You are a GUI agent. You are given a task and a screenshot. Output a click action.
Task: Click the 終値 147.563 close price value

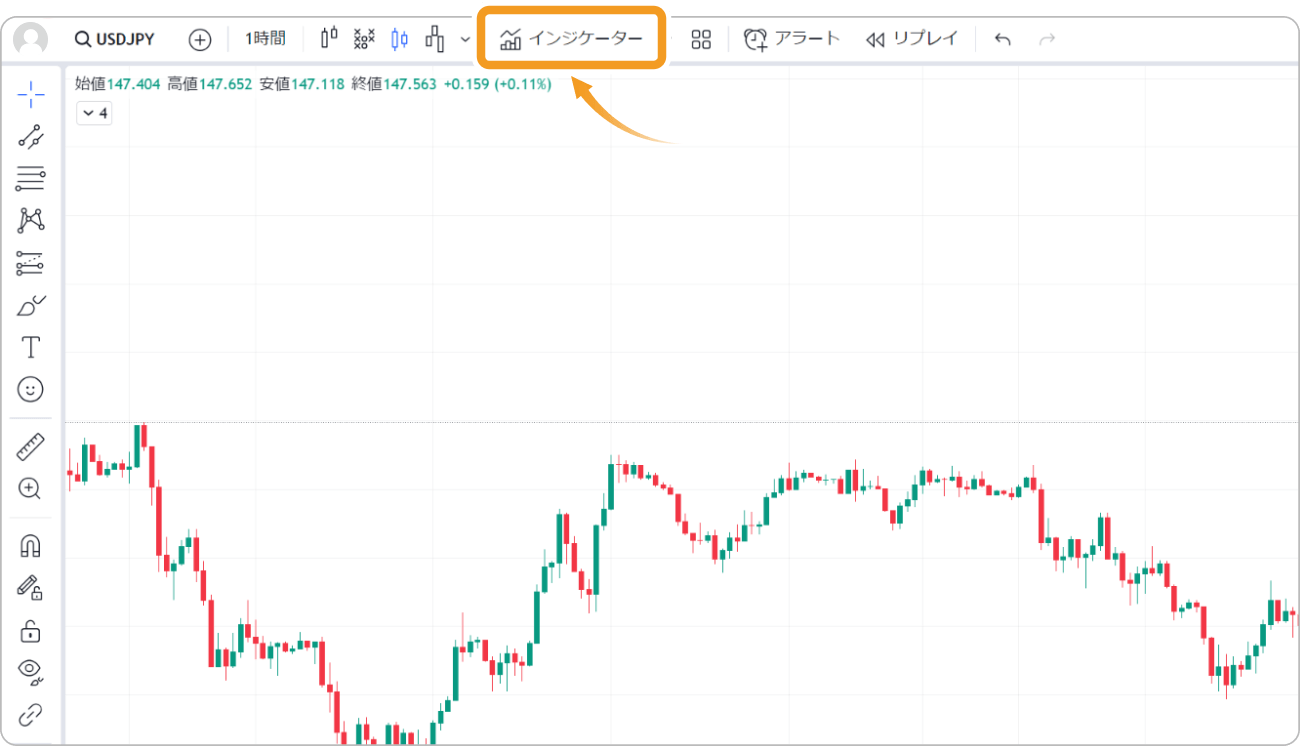(394, 84)
